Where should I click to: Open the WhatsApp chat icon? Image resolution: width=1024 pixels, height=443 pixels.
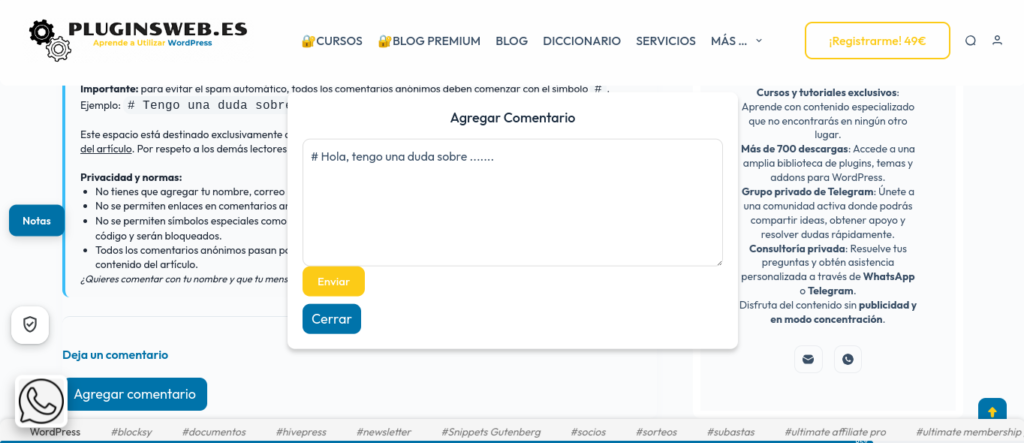(41, 401)
